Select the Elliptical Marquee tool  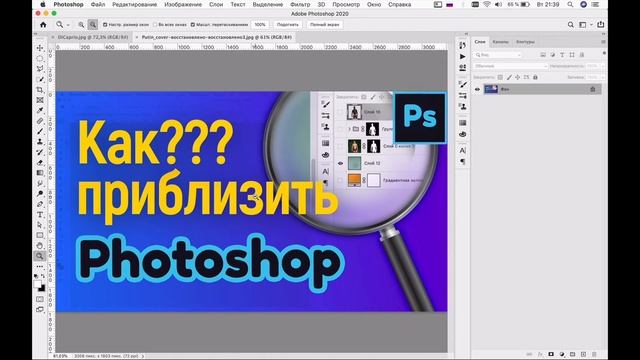(x=40, y=58)
